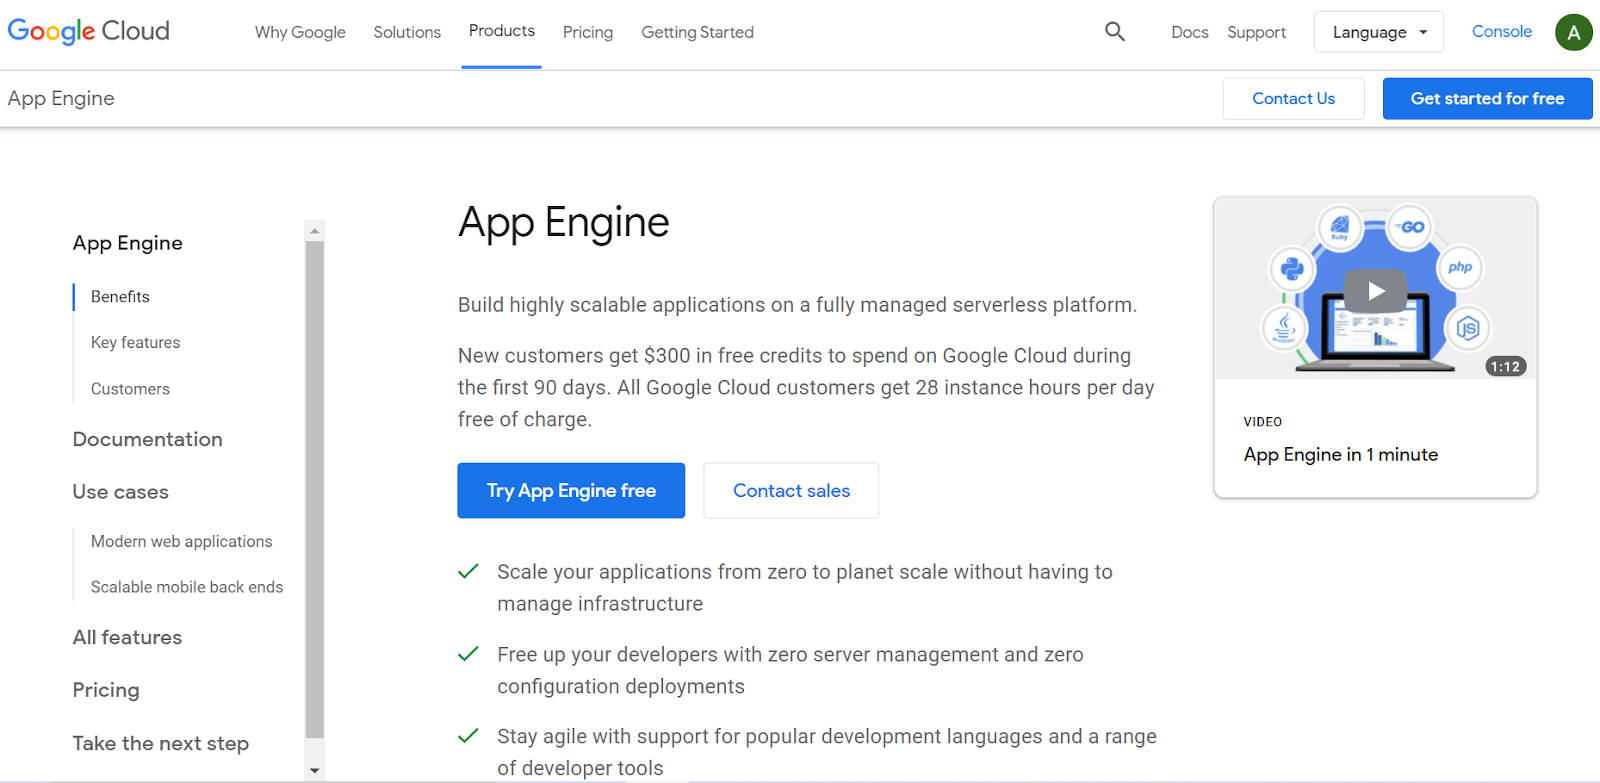This screenshot has width=1600, height=783.
Task: Click the Java icon in video thumbnail
Action: tap(1284, 327)
